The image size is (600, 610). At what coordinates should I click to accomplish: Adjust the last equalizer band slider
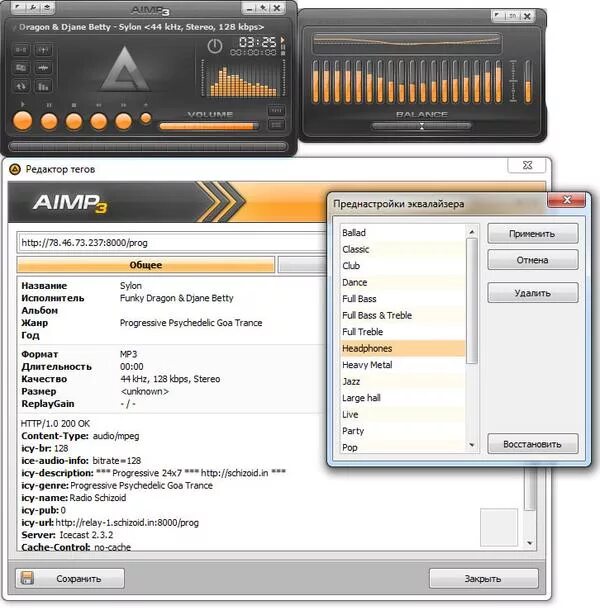tap(498, 82)
